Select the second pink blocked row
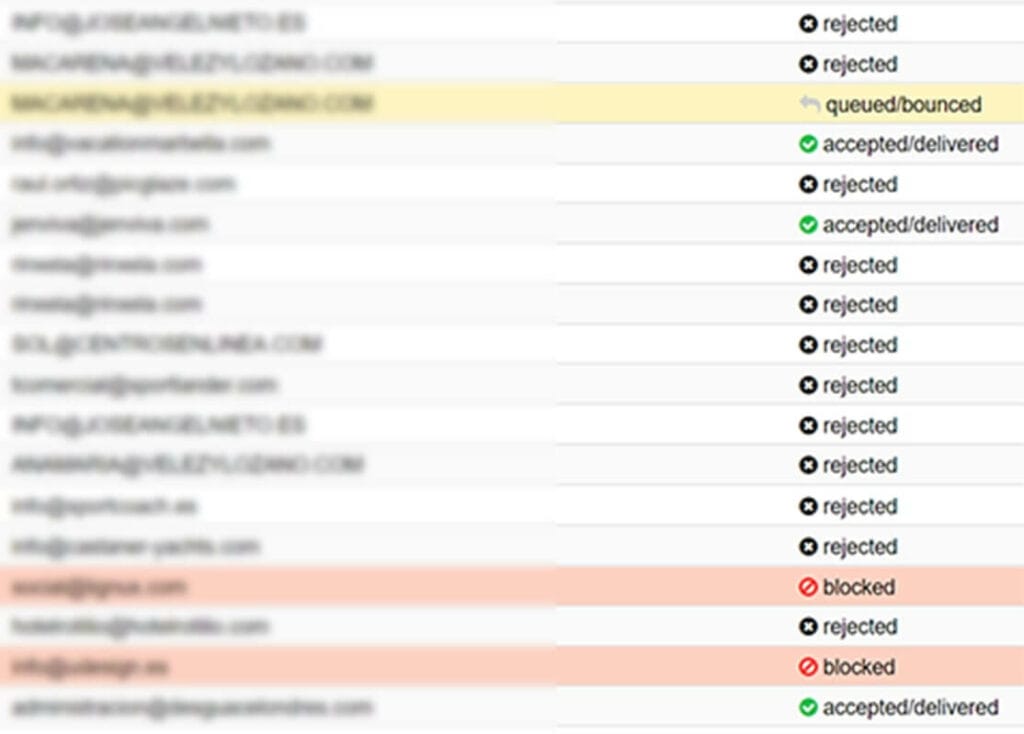 tap(400, 666)
